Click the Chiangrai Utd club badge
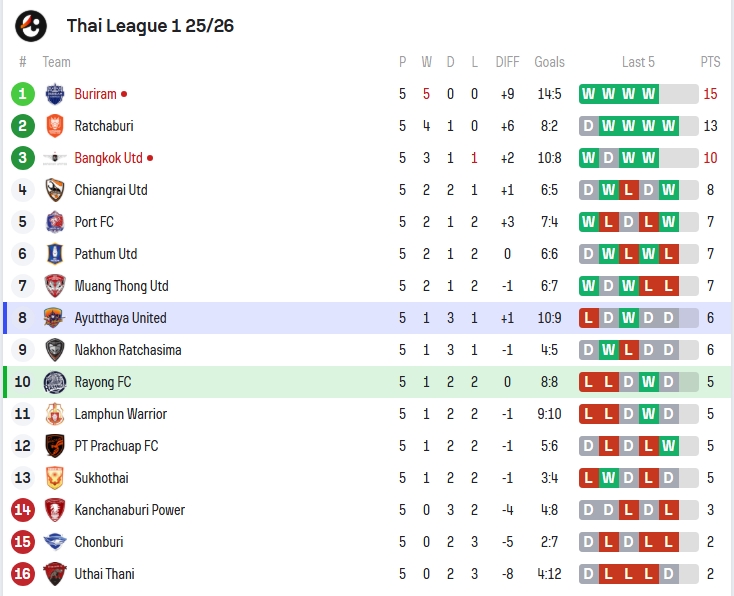The height and width of the screenshot is (596, 734). tap(55, 190)
